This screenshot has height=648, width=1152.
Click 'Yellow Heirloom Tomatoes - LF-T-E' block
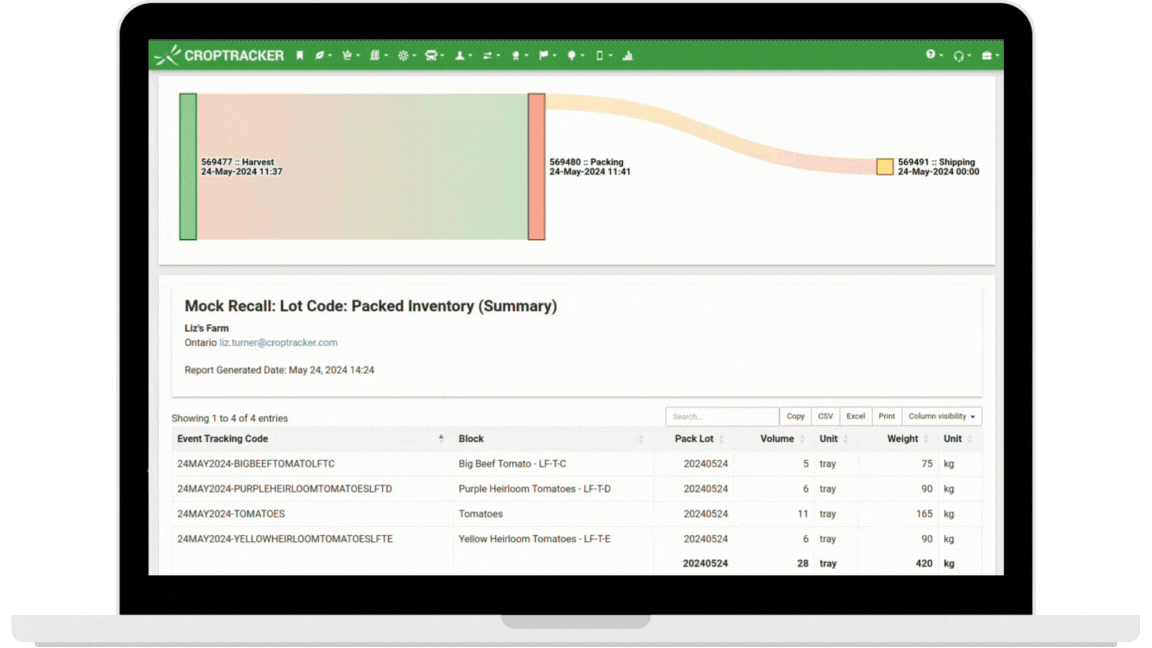pyautogui.click(x=534, y=539)
